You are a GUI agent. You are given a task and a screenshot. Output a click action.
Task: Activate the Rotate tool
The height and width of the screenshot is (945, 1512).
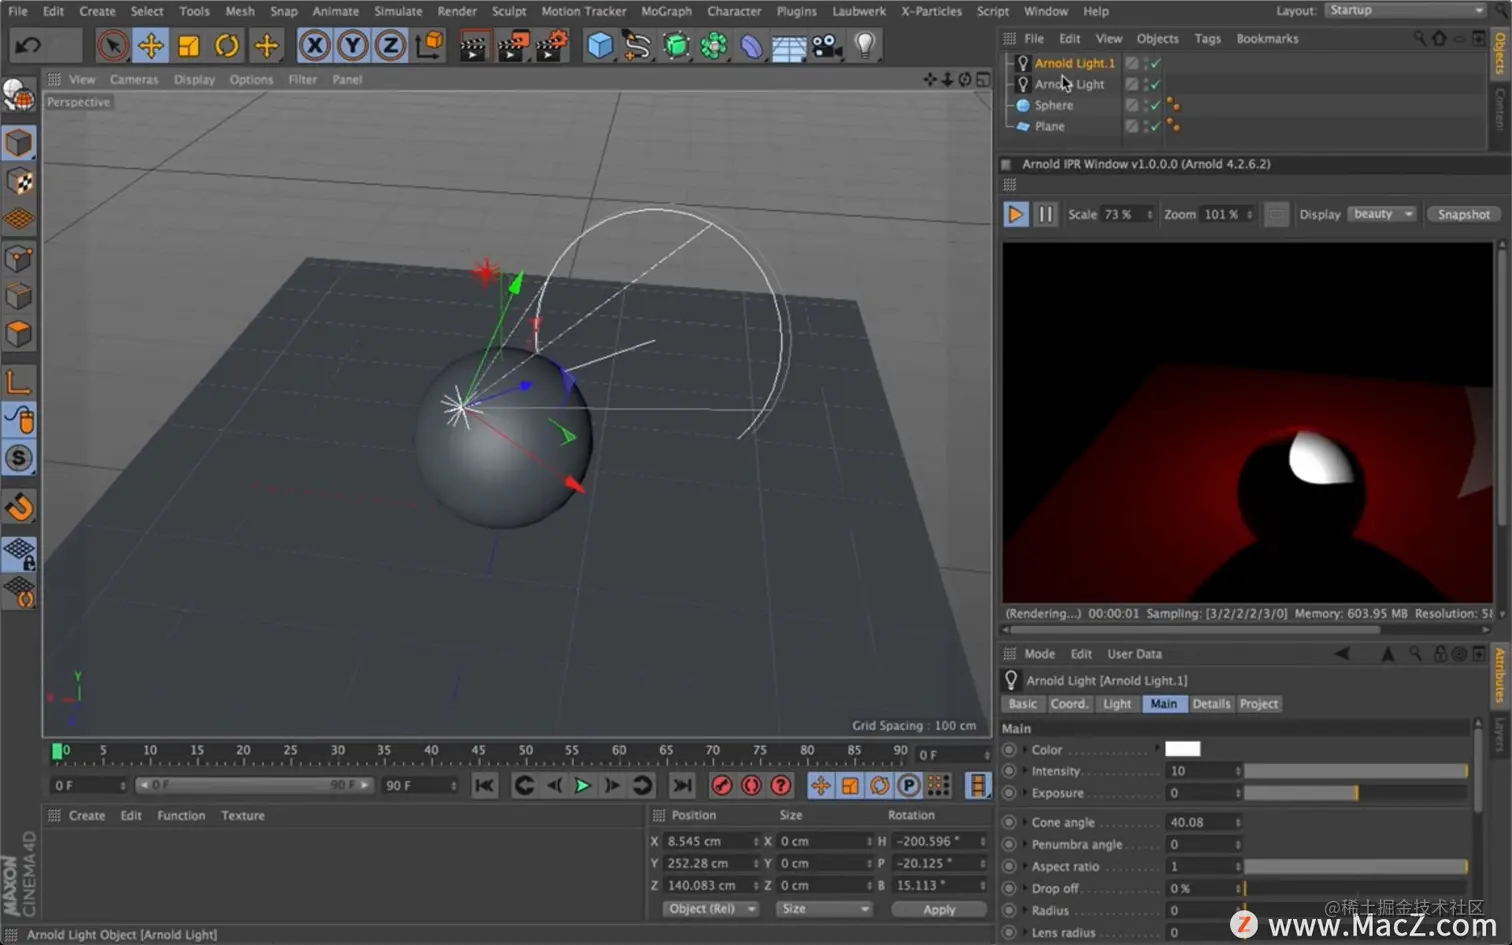click(x=227, y=45)
